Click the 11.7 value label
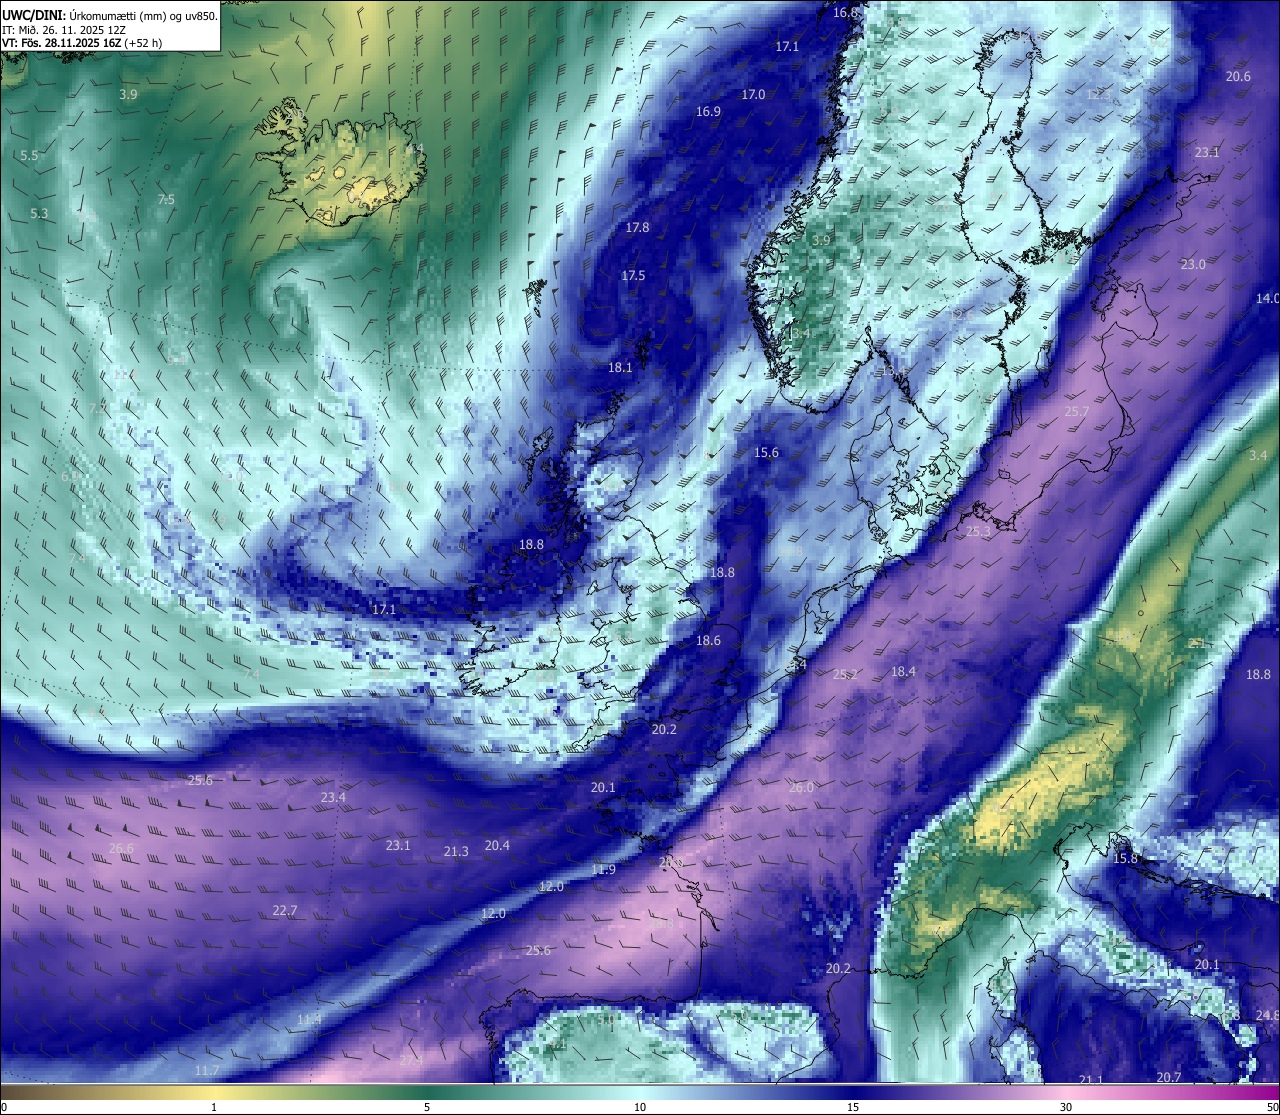 [x=207, y=1071]
